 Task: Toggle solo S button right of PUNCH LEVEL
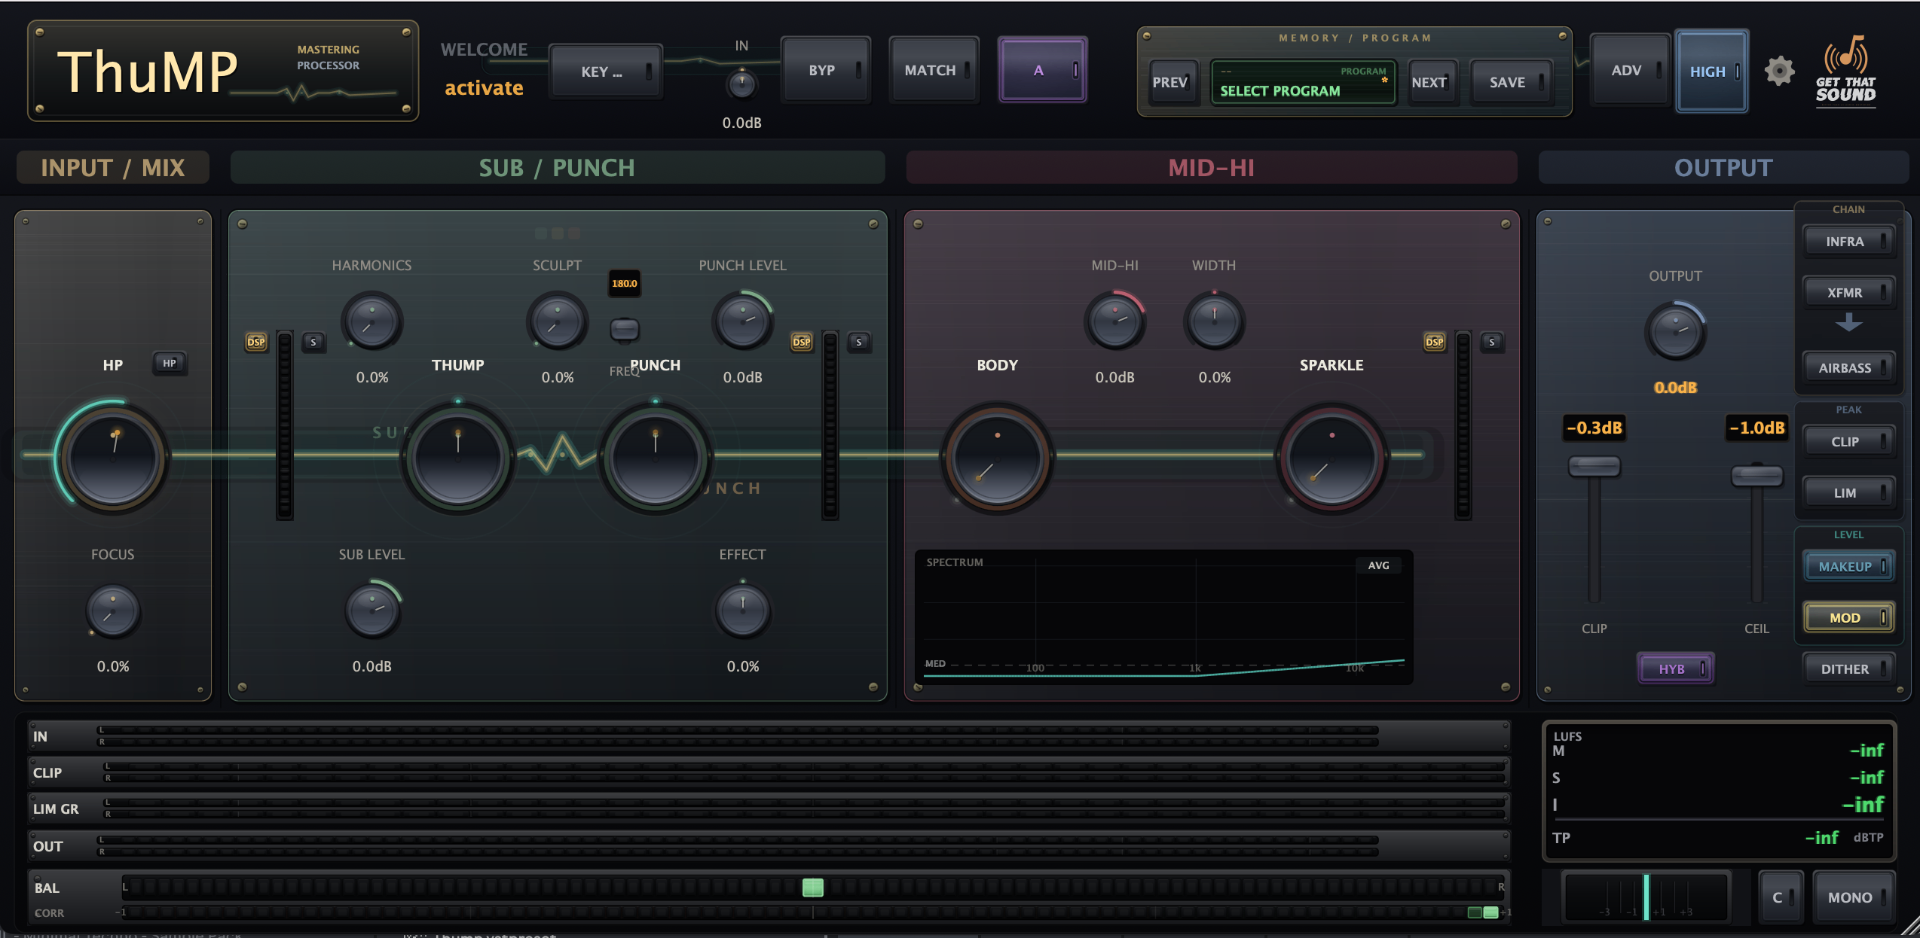[858, 342]
